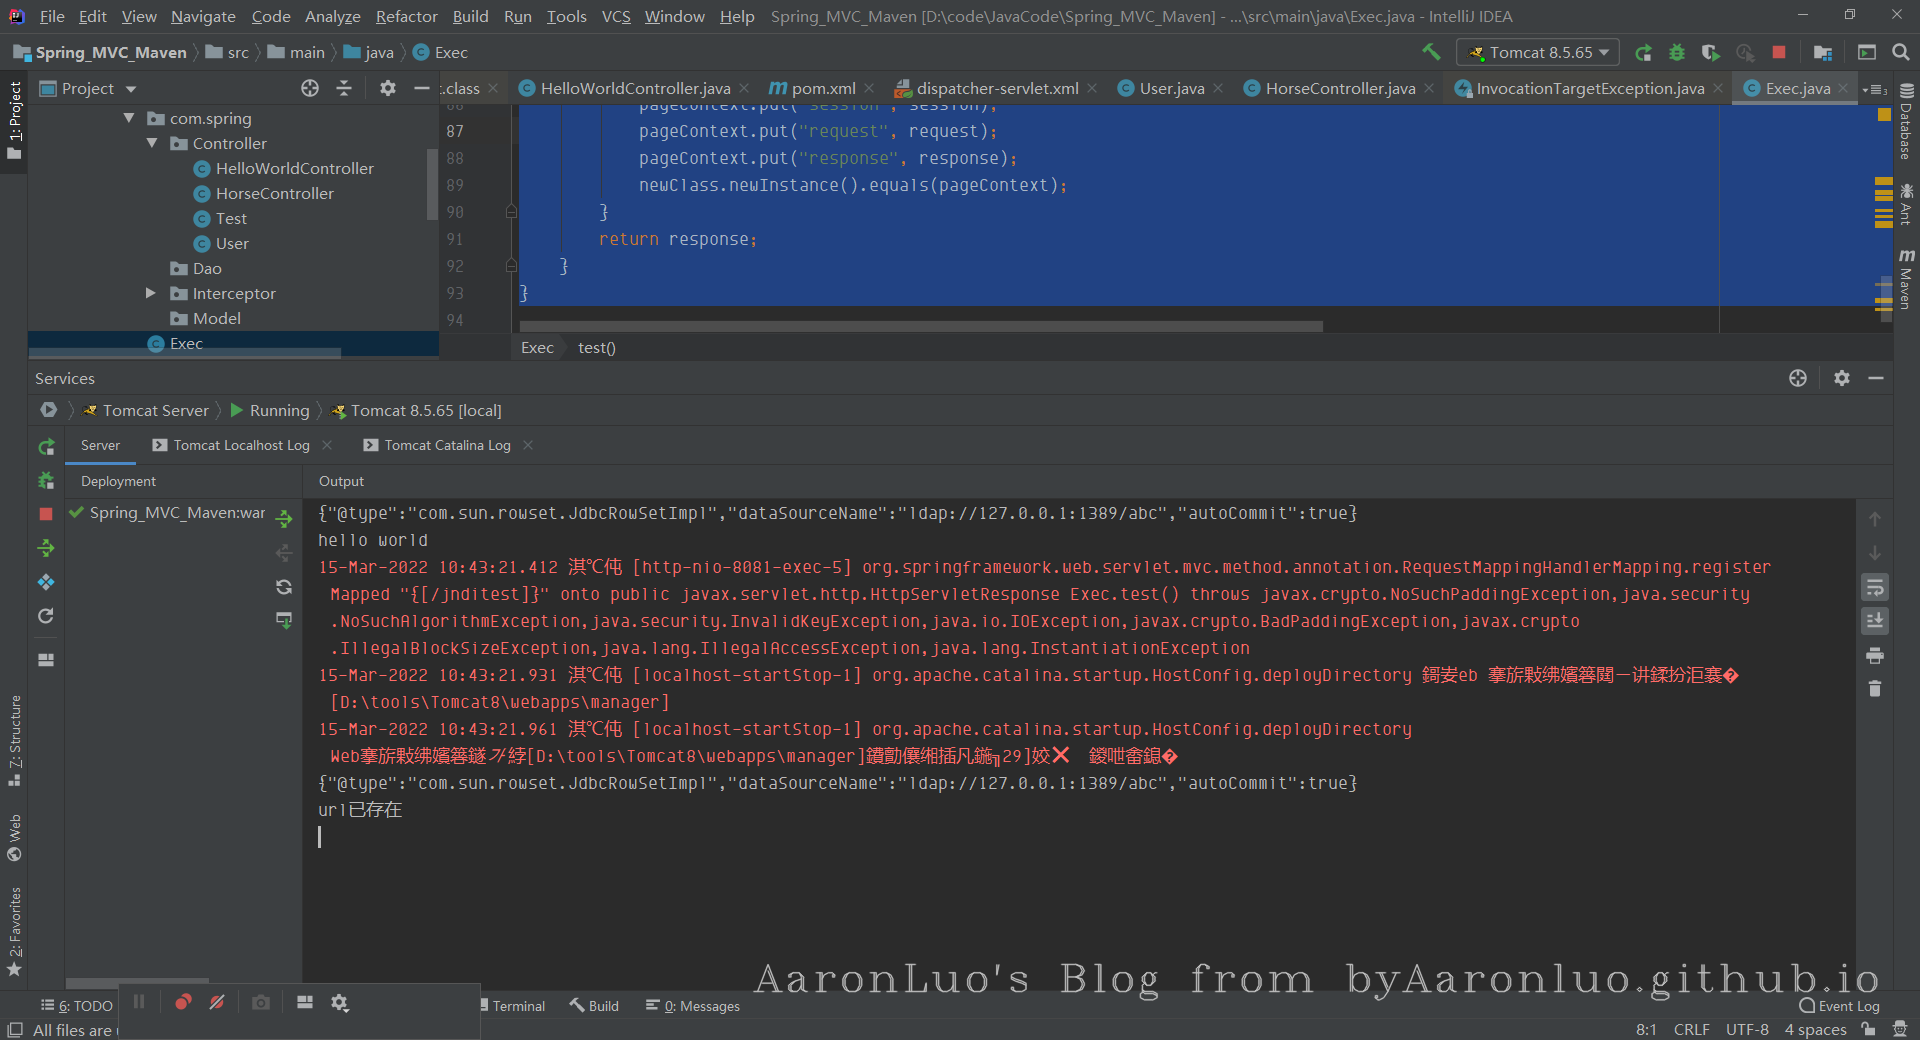Click the print icon beside console output
Image resolution: width=1920 pixels, height=1040 pixels.
tap(1875, 656)
